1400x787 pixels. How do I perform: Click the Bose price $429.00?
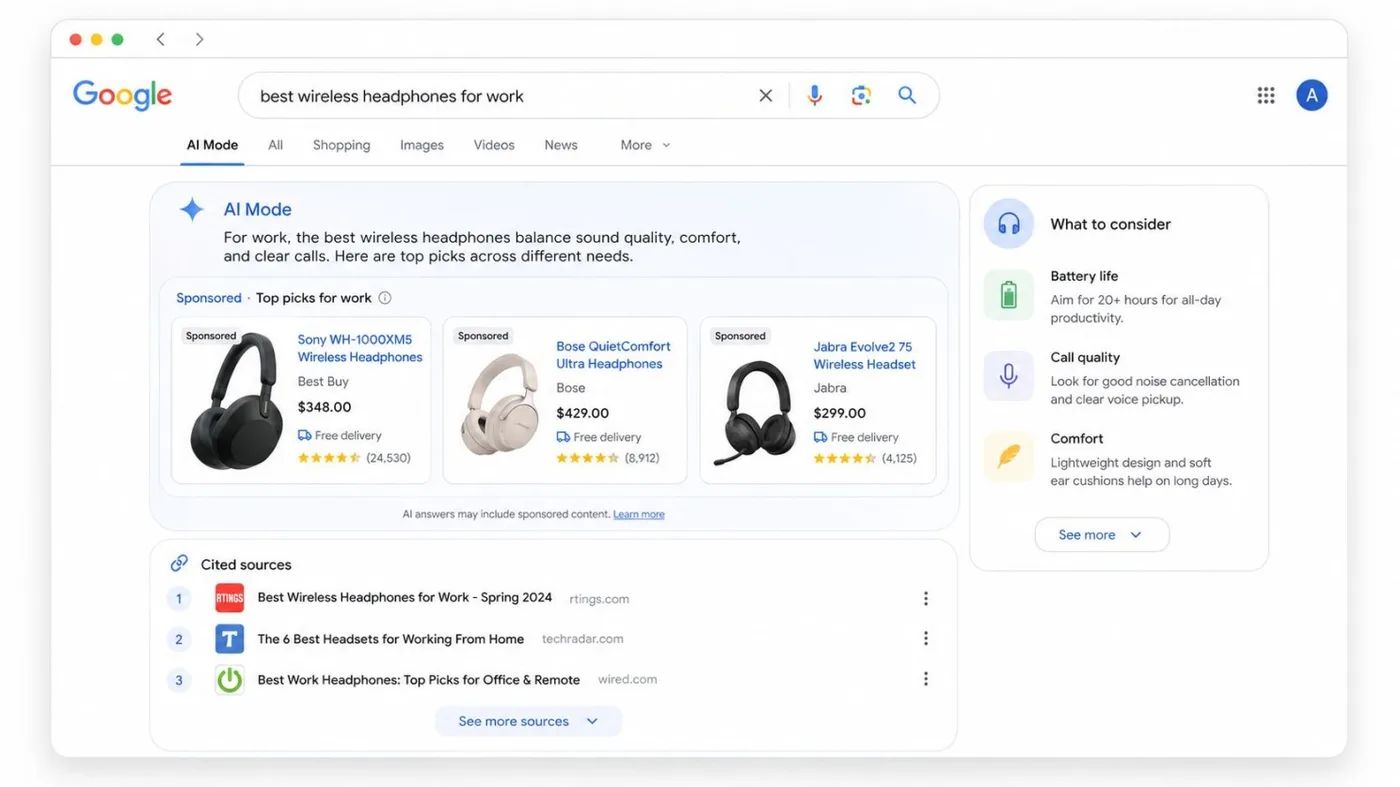[x=583, y=413]
